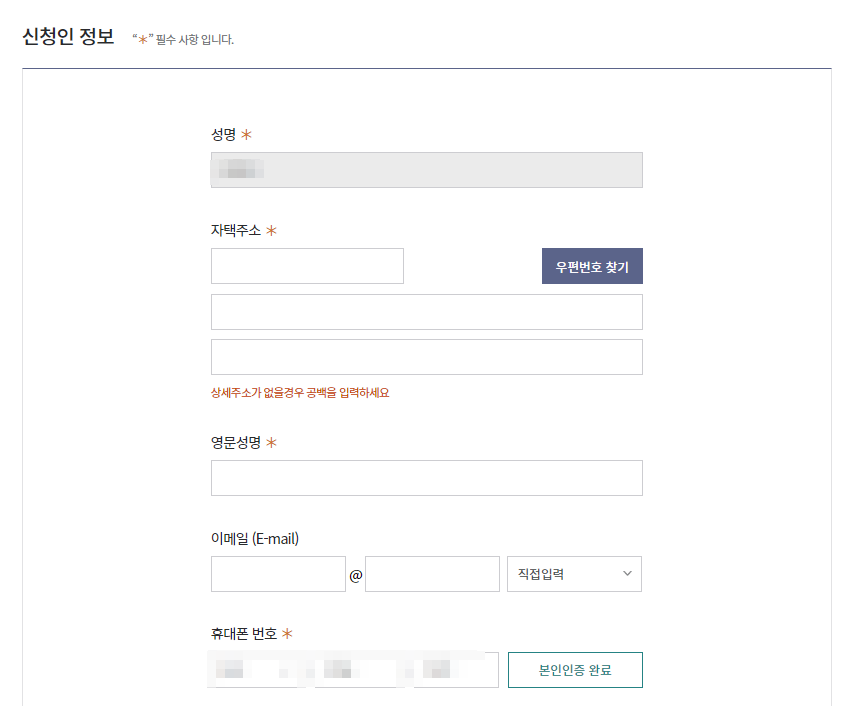Click the email ID field before the @ symbol
This screenshot has height=706, width=854.
coord(278,573)
